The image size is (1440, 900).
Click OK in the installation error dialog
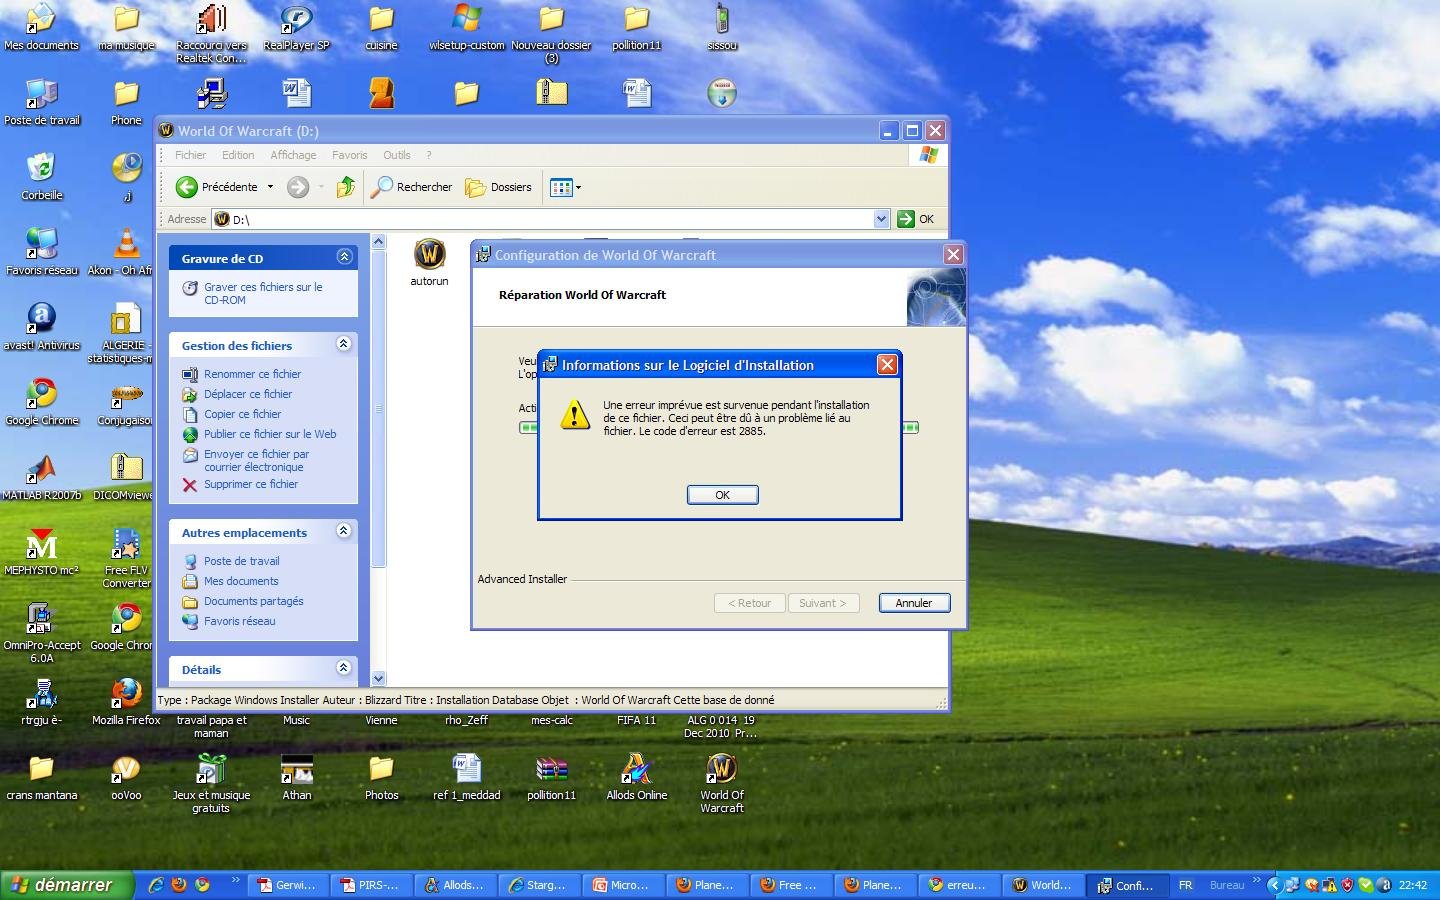click(x=722, y=495)
